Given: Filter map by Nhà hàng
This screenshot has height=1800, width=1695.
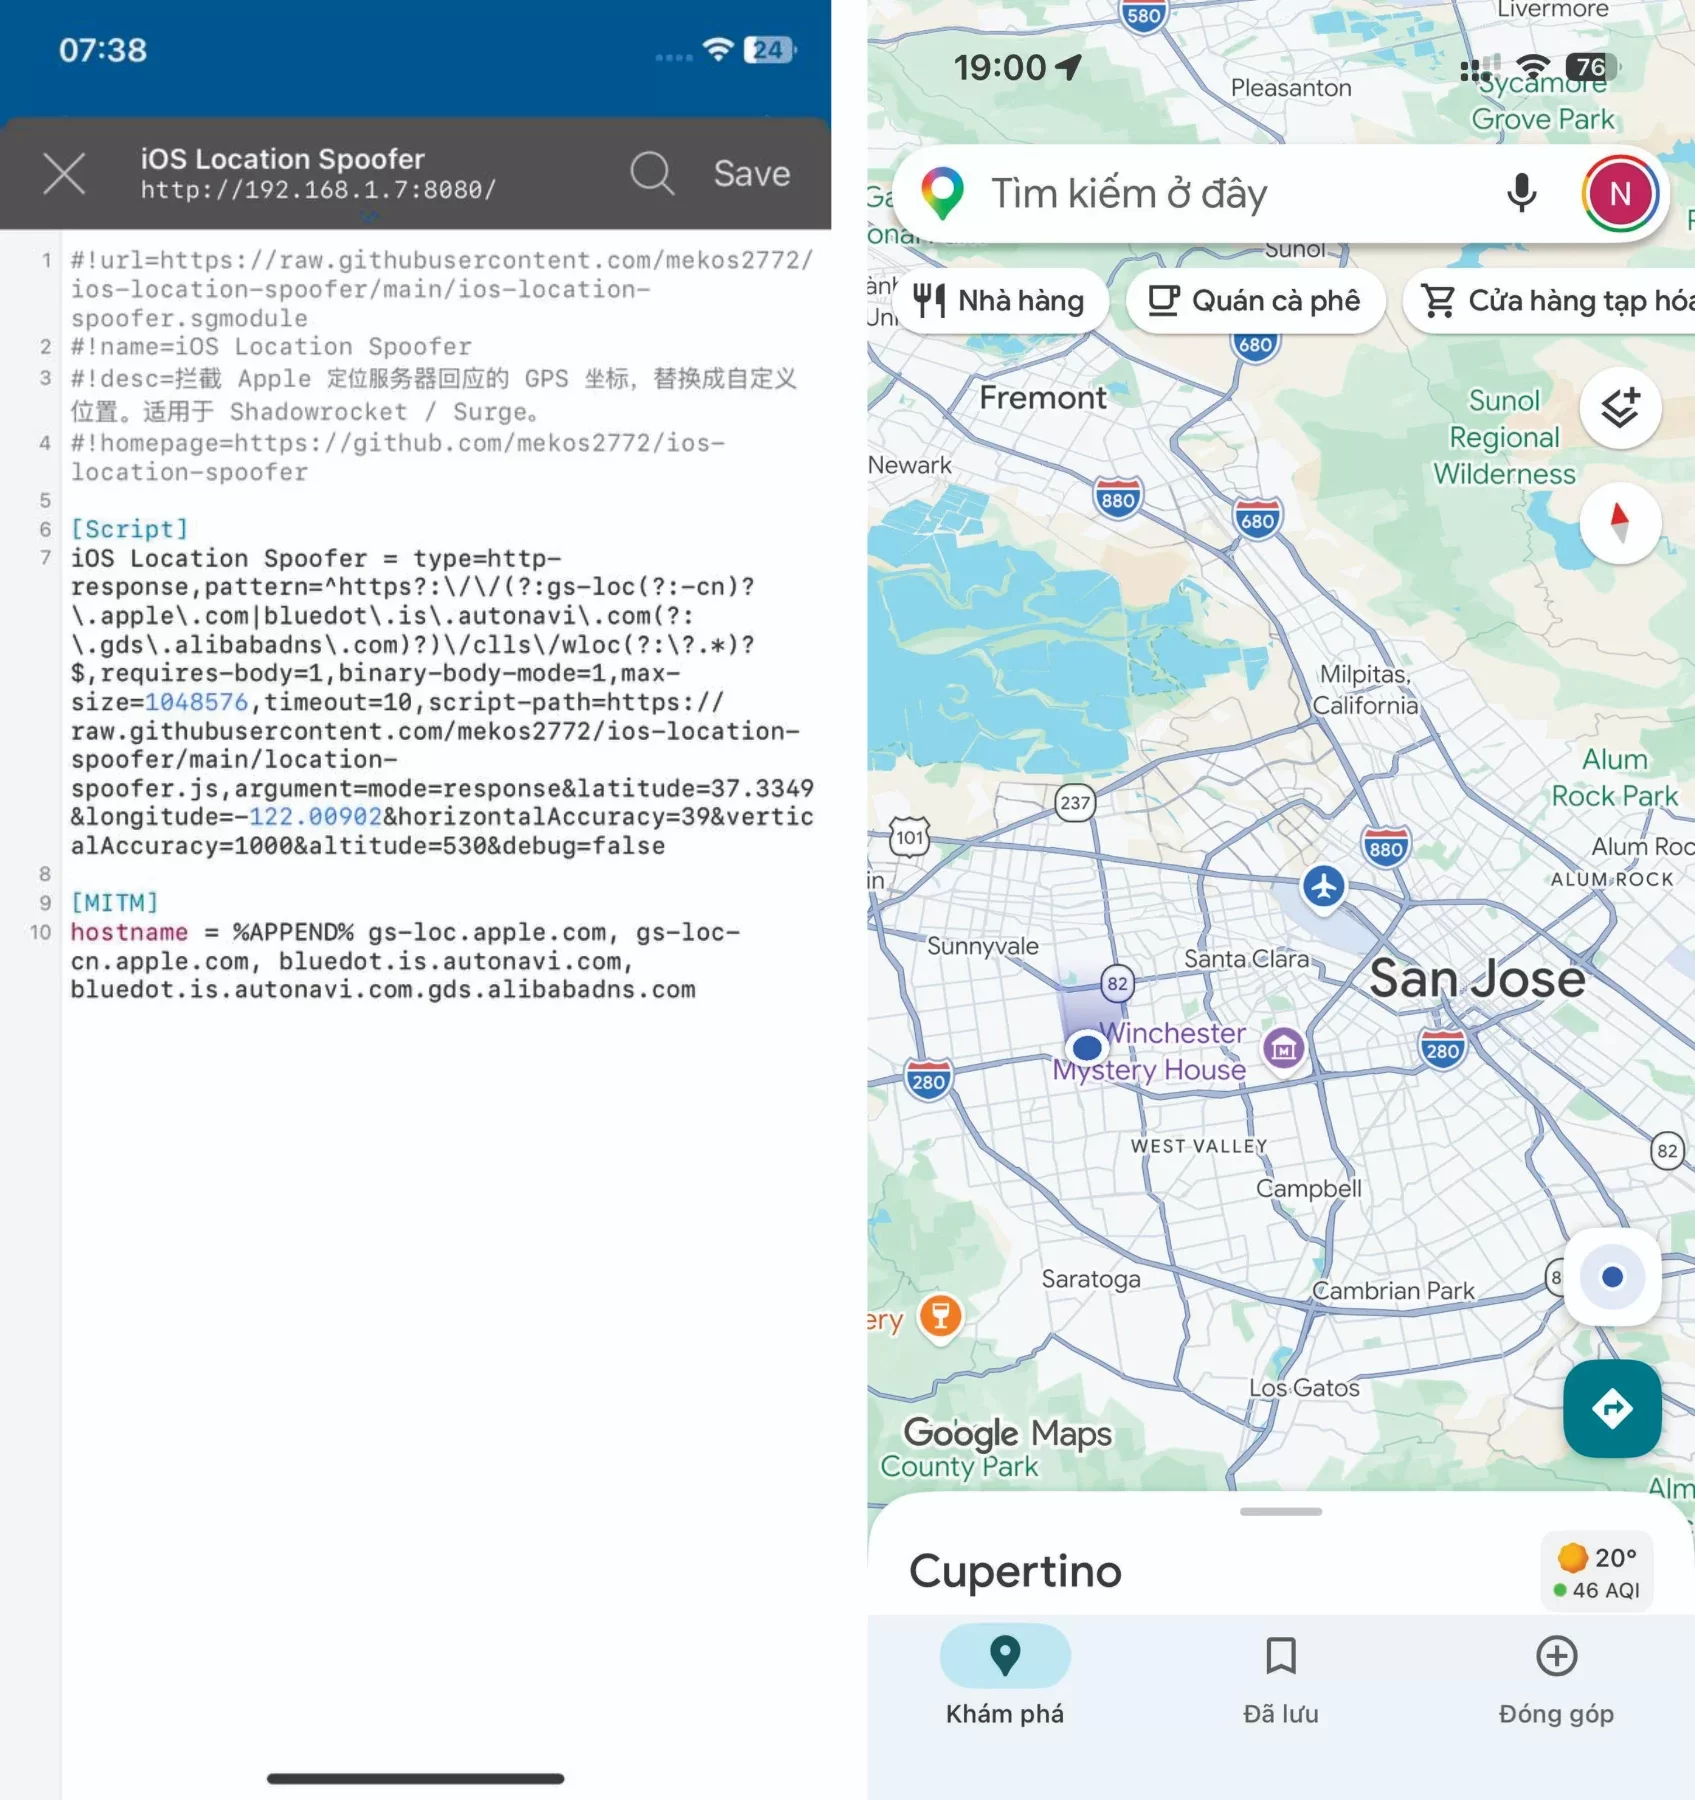Looking at the screenshot, I should 1000,300.
